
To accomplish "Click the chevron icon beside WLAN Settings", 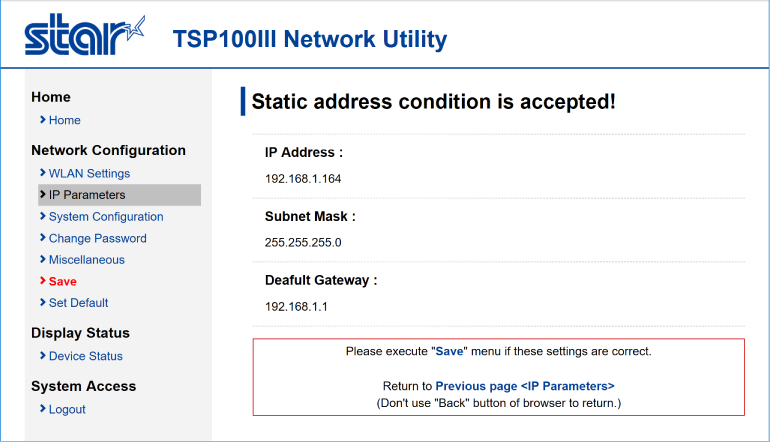I will click(43, 173).
